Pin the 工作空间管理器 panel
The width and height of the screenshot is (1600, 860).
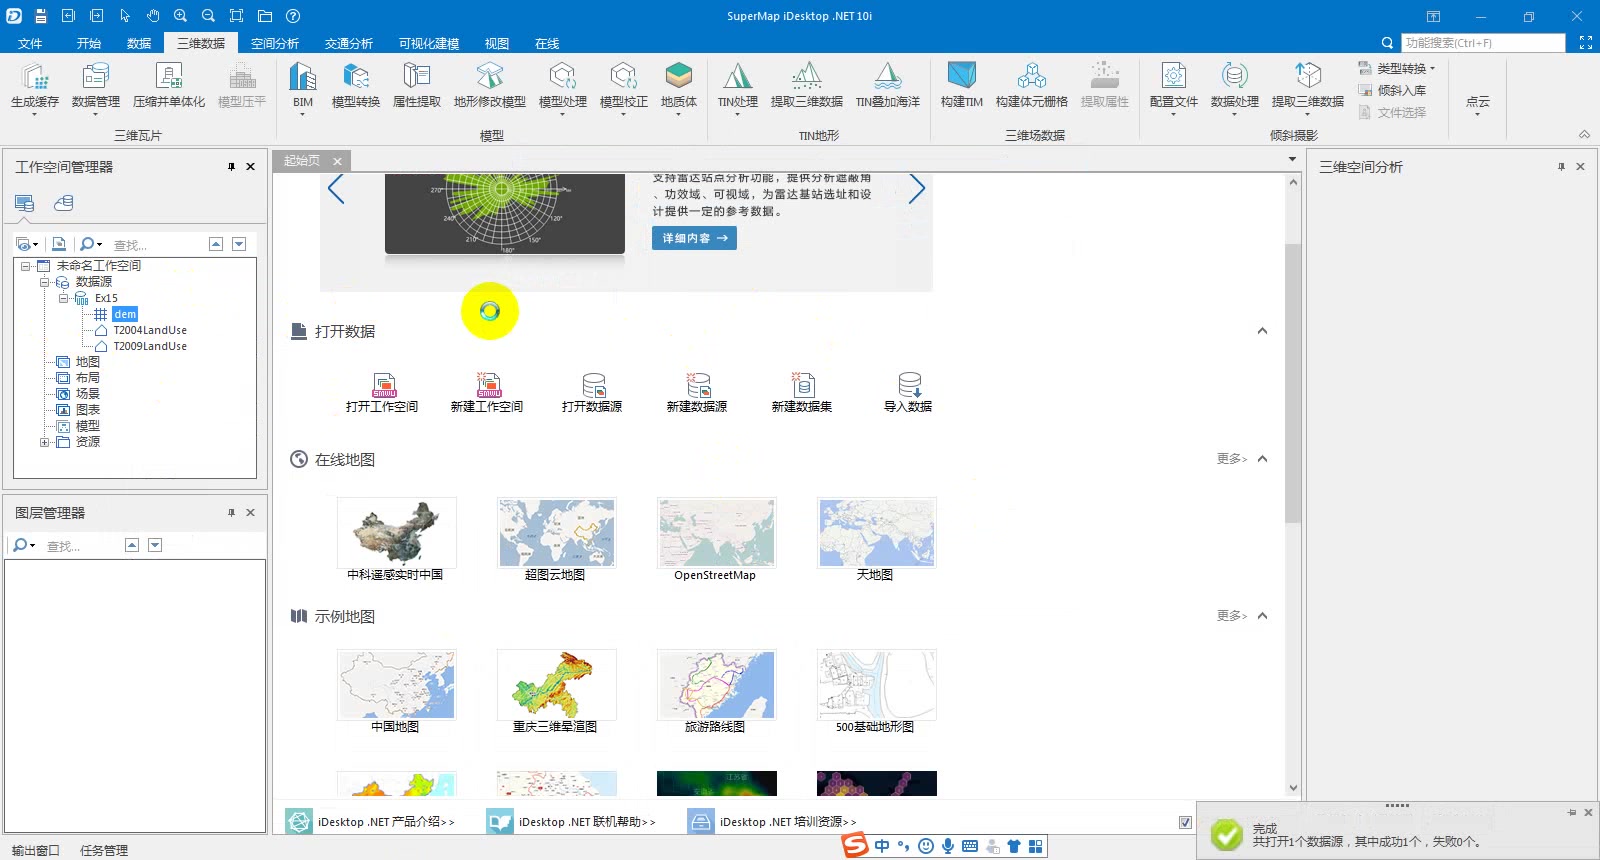[x=231, y=167]
